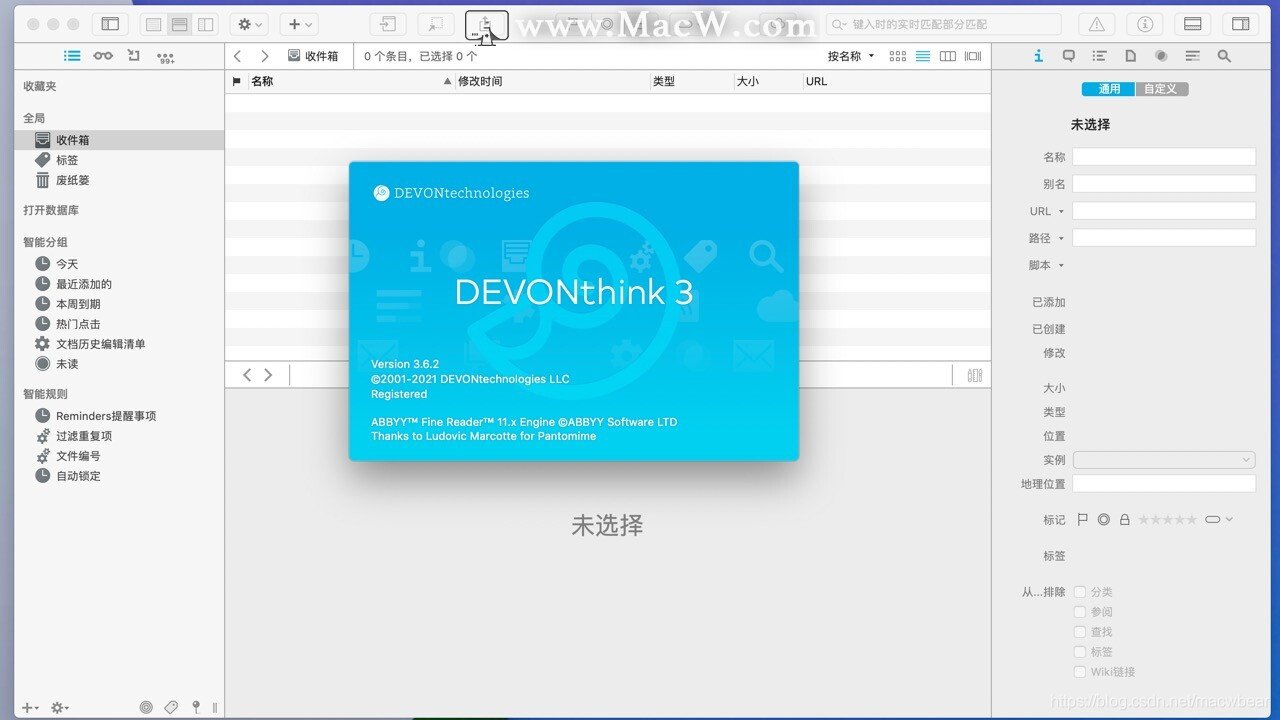Open the 文档历史编辑清单 smart group
Viewport: 1280px width, 720px height.
point(119,344)
